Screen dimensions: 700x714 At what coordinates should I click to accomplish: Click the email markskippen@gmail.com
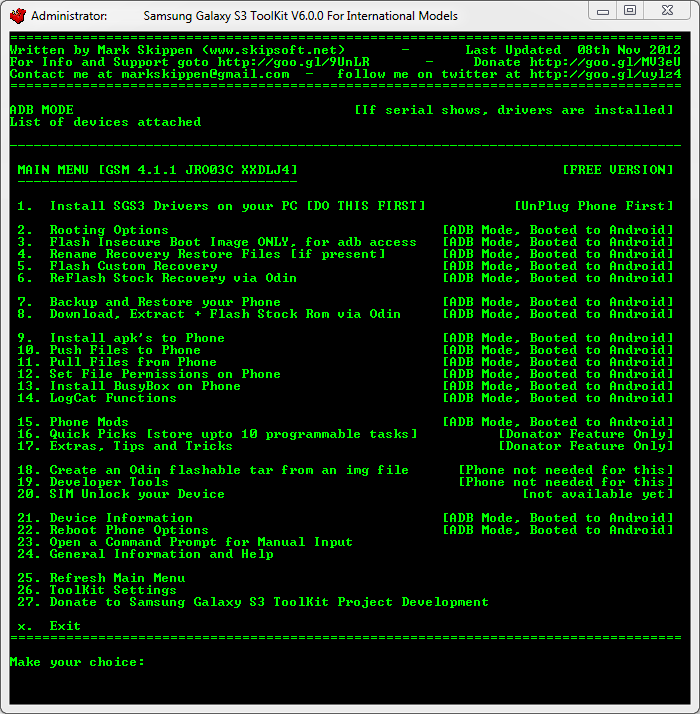tap(205, 74)
